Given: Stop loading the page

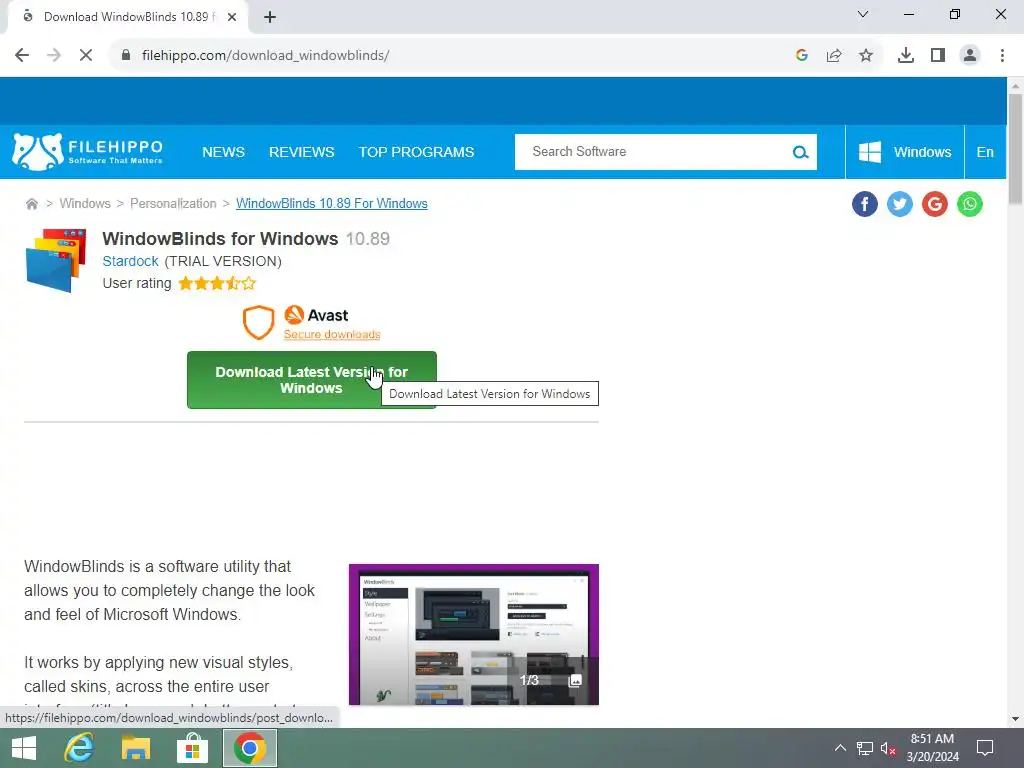Looking at the screenshot, I should 86,56.
